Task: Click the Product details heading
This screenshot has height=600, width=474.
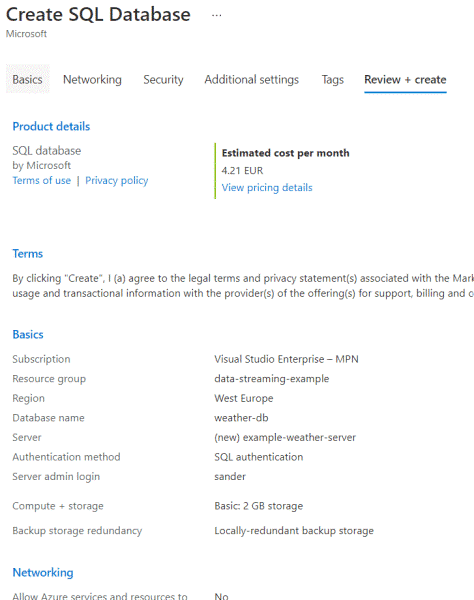Action: tap(51, 126)
